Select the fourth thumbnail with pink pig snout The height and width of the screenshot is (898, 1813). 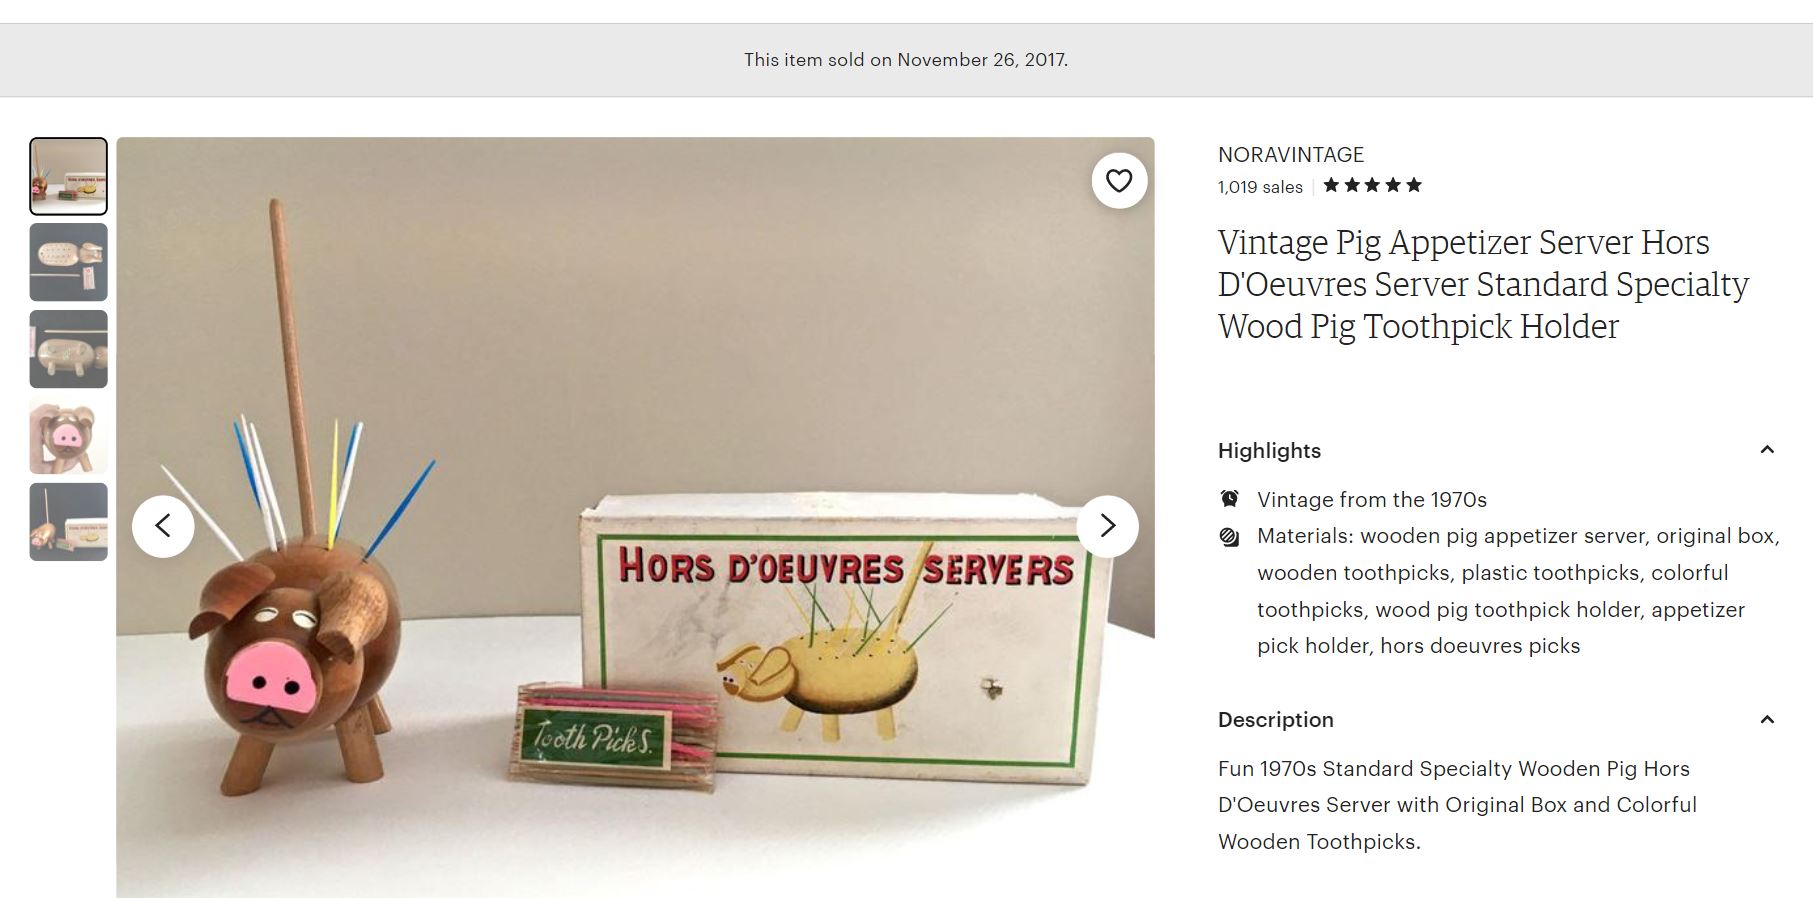pos(68,435)
